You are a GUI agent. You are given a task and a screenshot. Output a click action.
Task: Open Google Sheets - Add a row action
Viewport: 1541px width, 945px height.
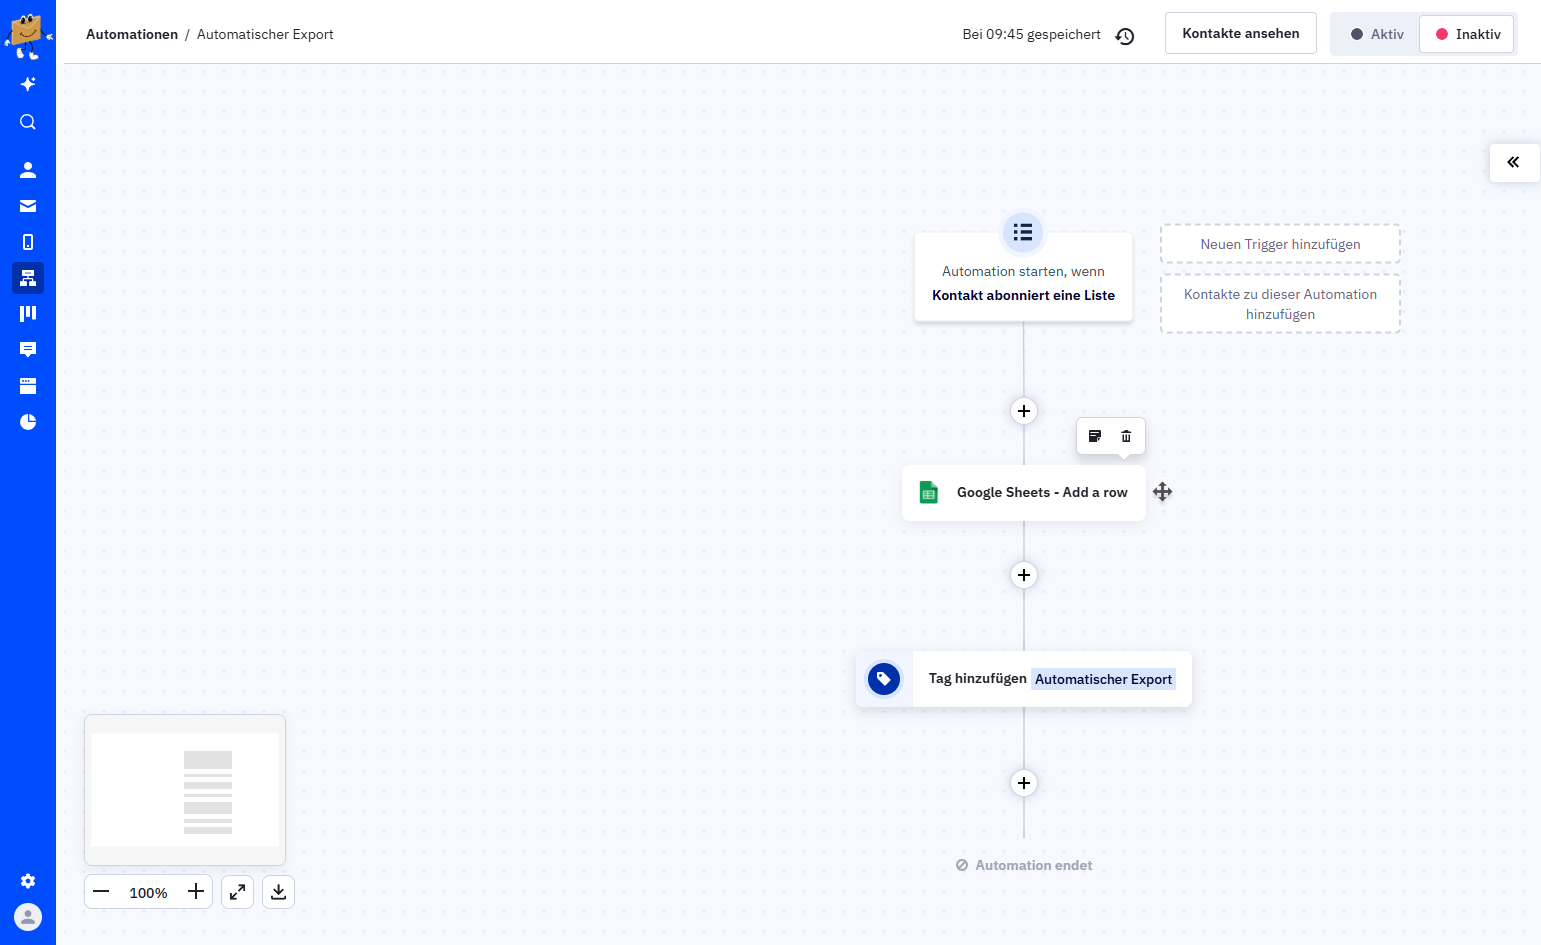tap(1024, 492)
